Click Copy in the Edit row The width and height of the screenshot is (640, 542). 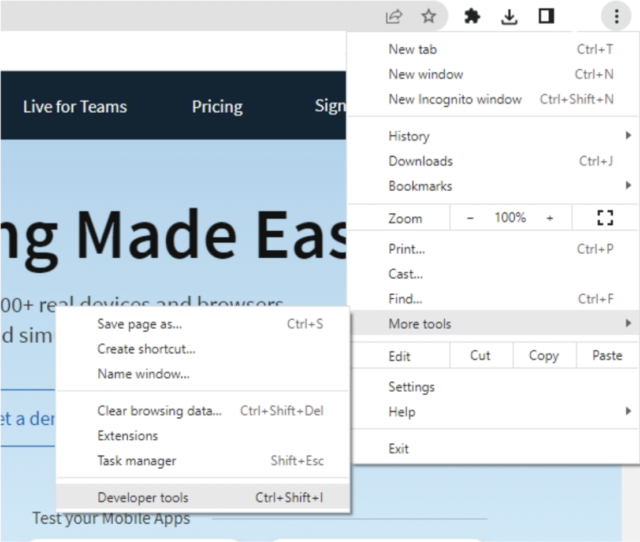(x=544, y=355)
